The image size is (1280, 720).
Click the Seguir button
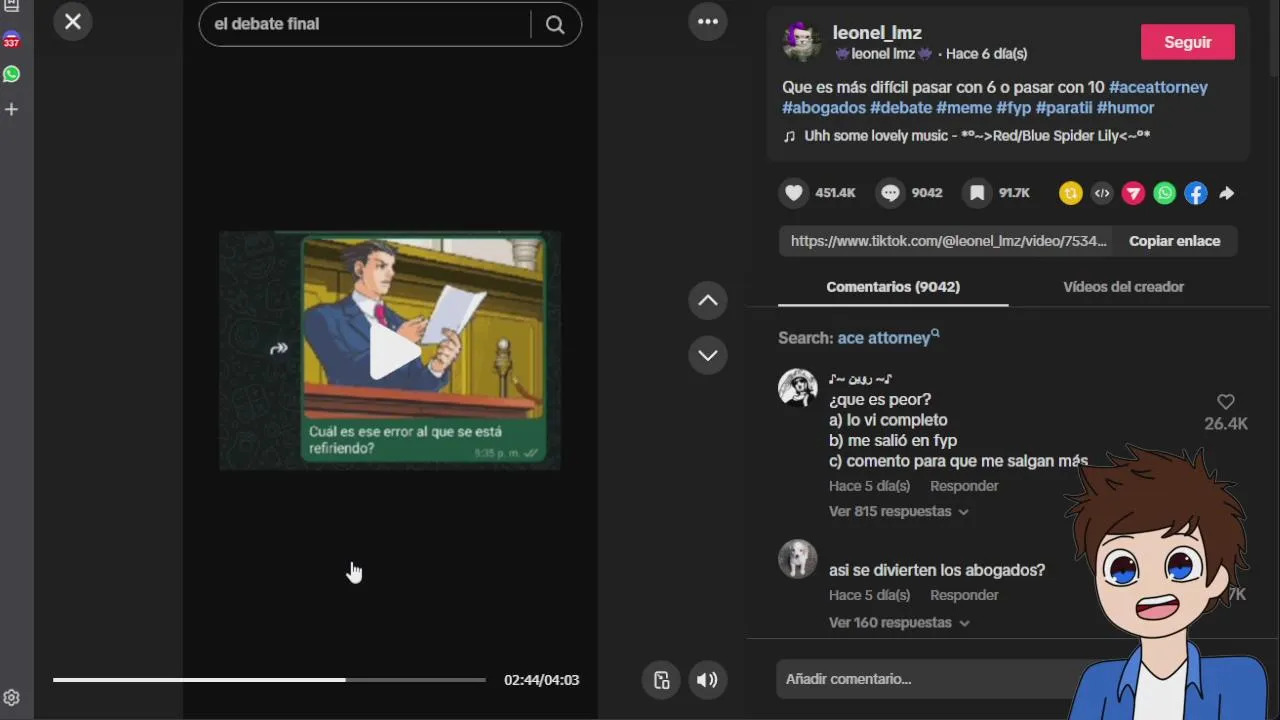(x=1188, y=42)
